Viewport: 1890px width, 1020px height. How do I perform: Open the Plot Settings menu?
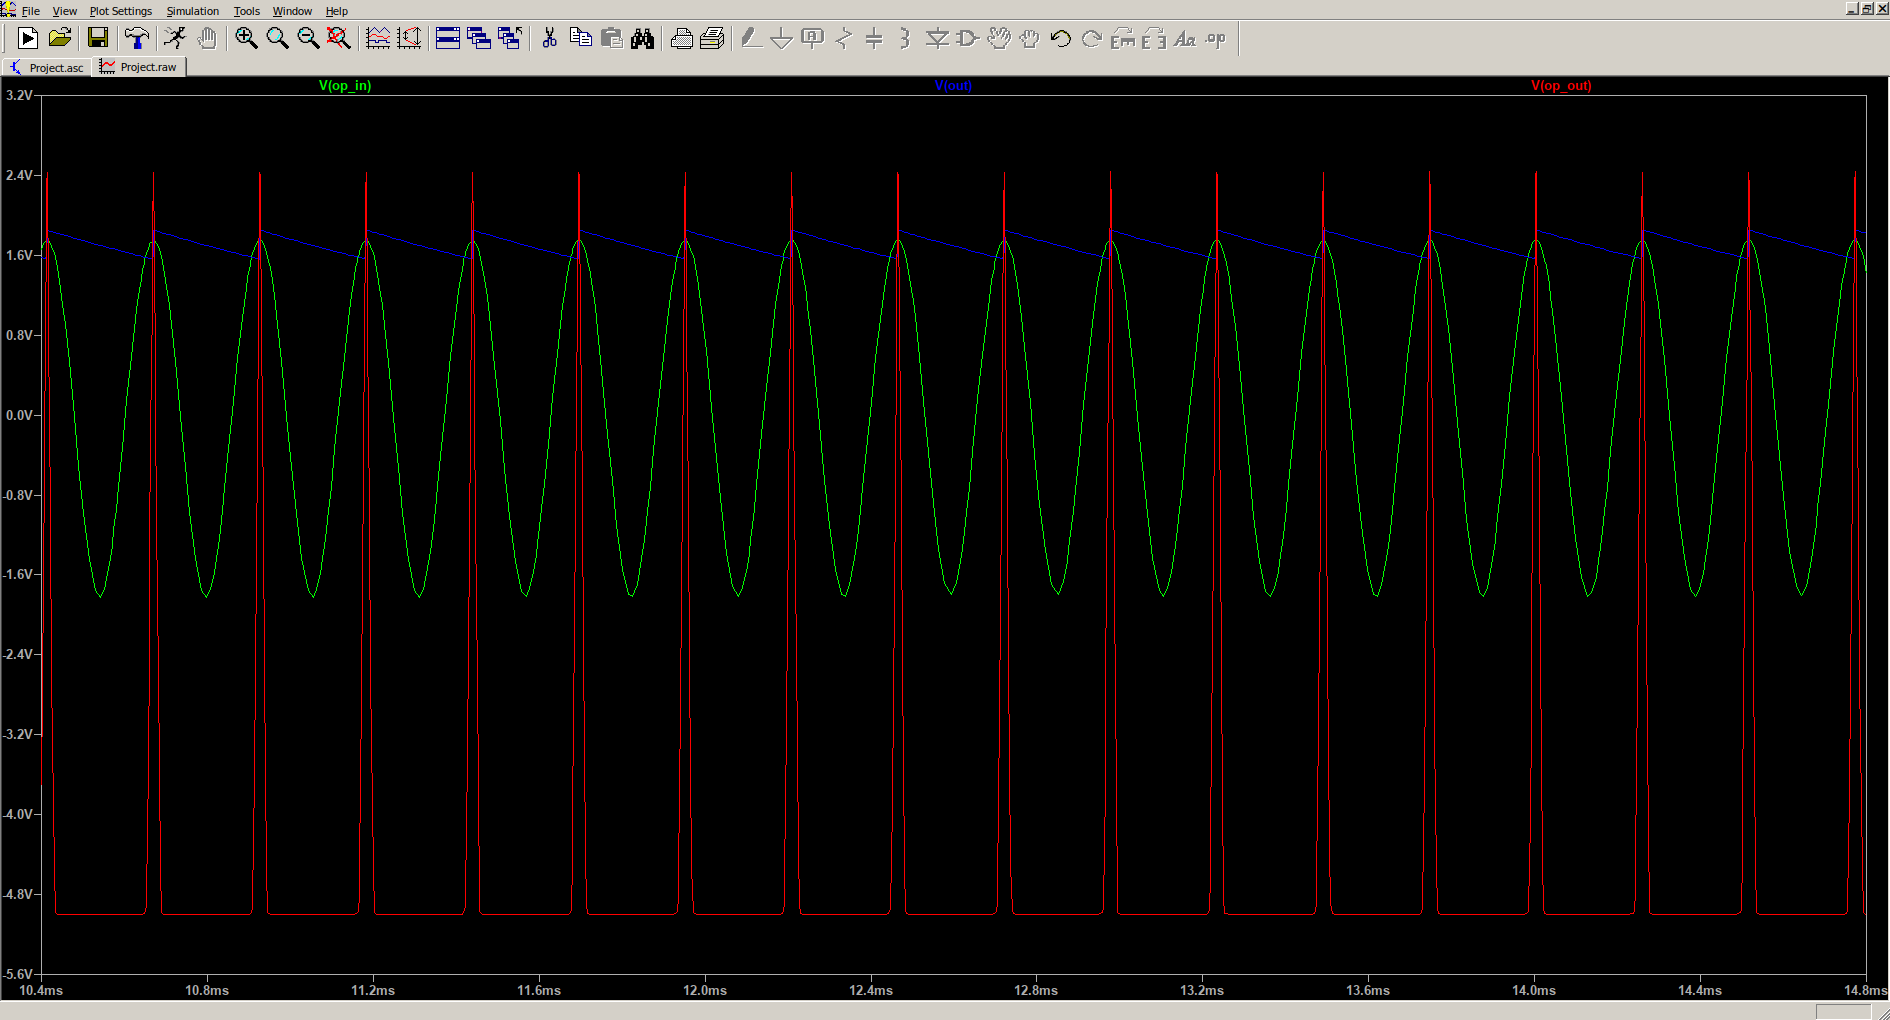(120, 11)
